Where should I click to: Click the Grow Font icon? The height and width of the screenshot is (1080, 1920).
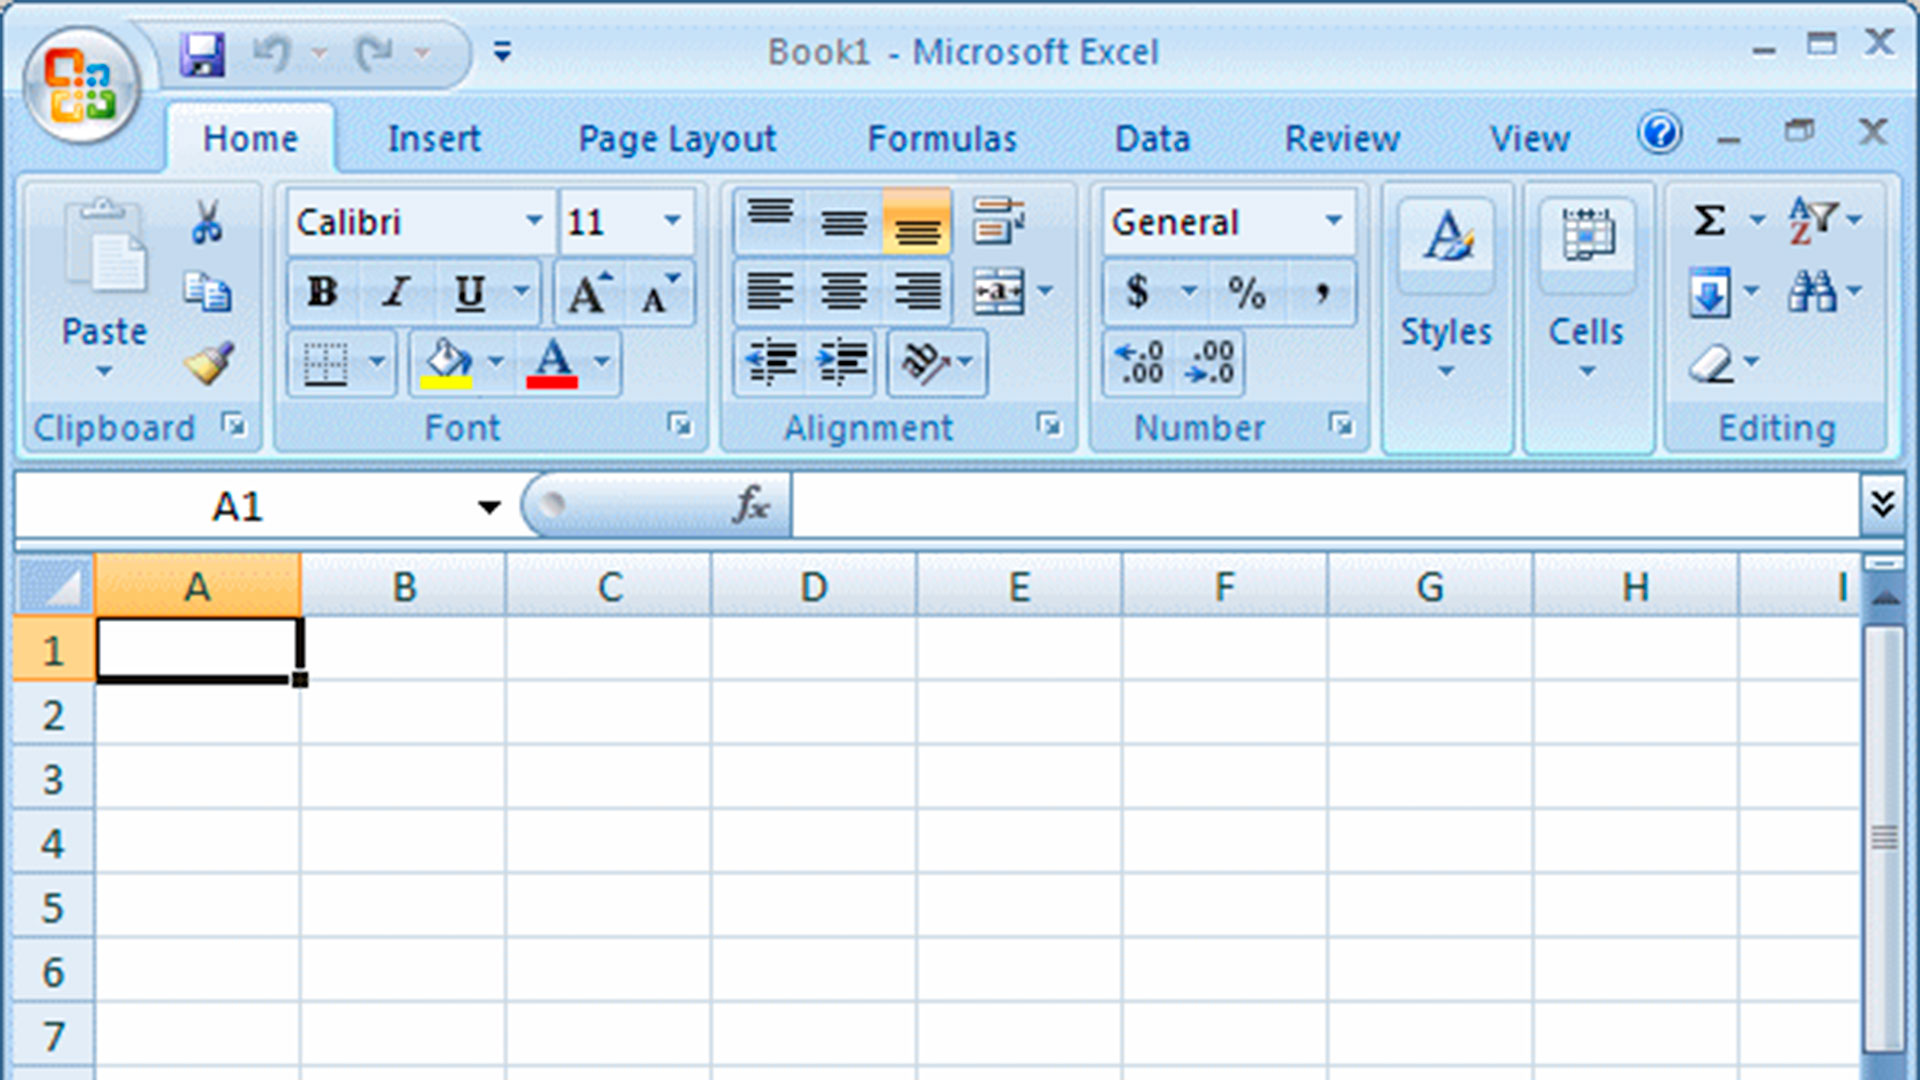click(x=588, y=293)
